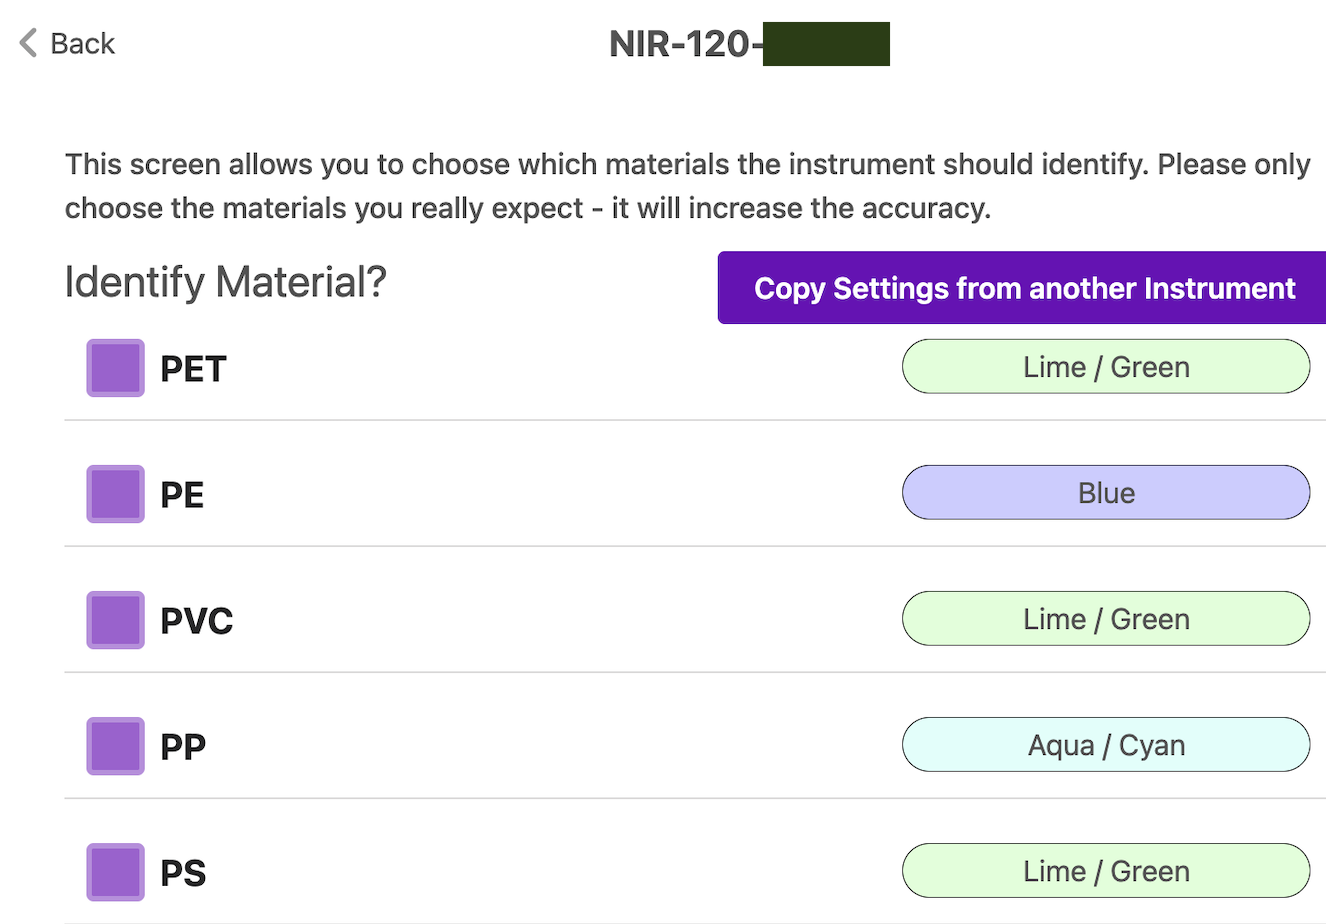Select the PVC material label
This screenshot has width=1326, height=924.
pos(196,621)
